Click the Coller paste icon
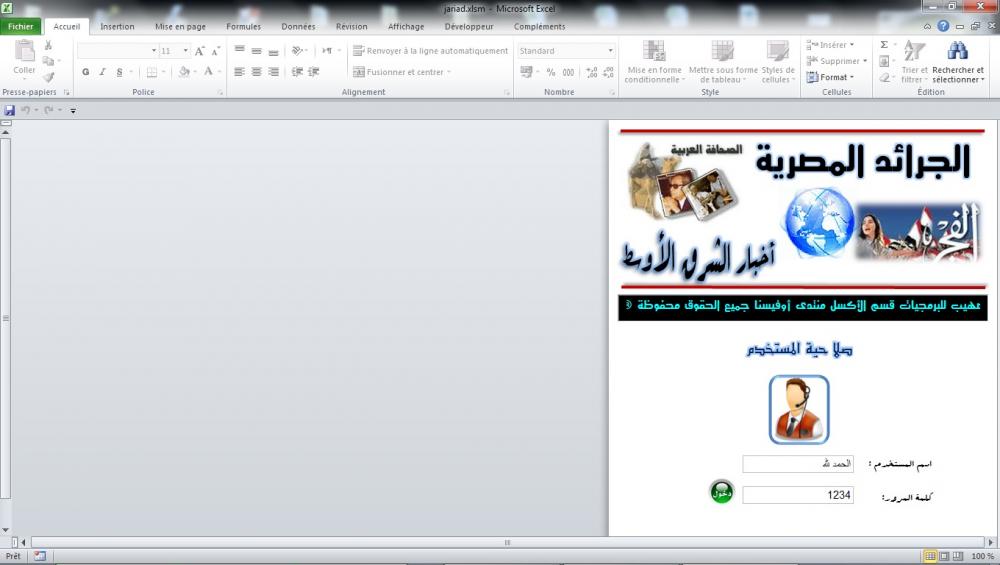Image resolution: width=1000 pixels, height=565 pixels. (24, 50)
